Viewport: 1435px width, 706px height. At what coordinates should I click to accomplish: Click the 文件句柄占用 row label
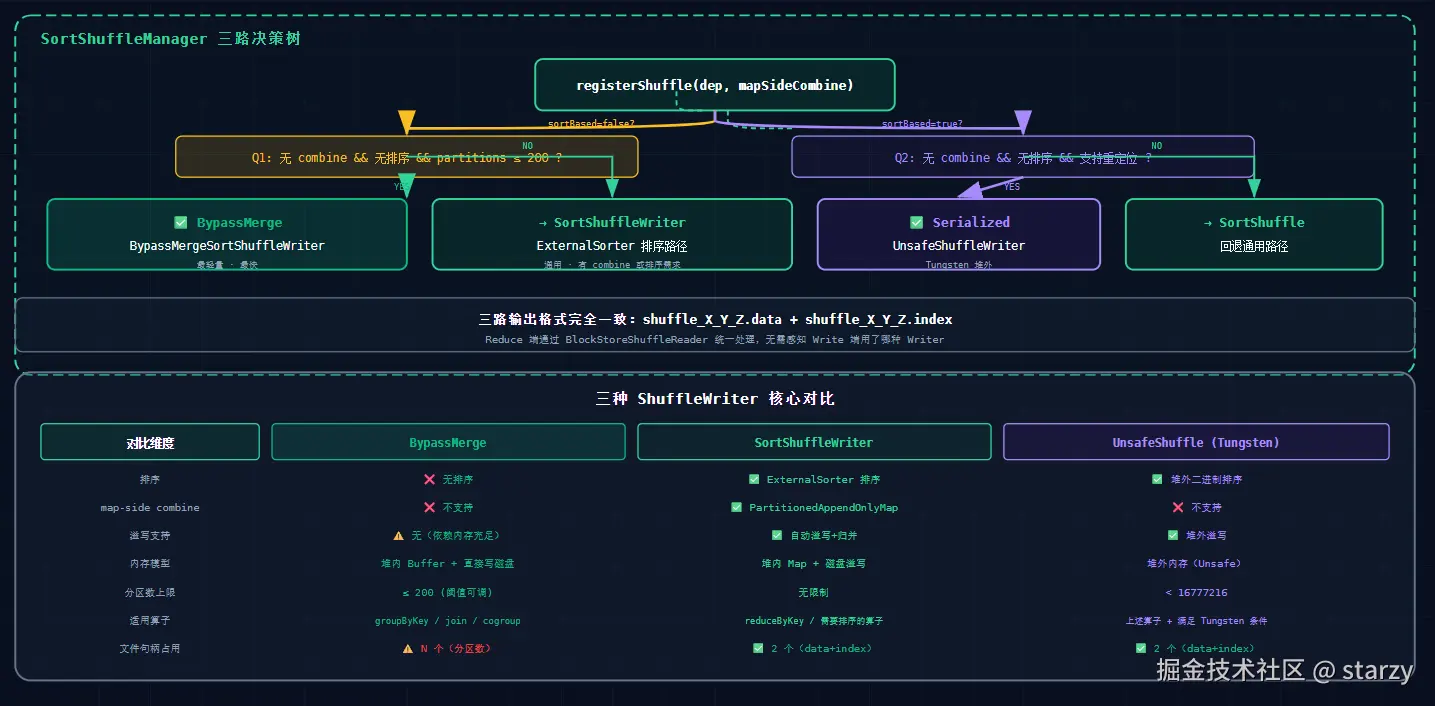click(x=150, y=649)
